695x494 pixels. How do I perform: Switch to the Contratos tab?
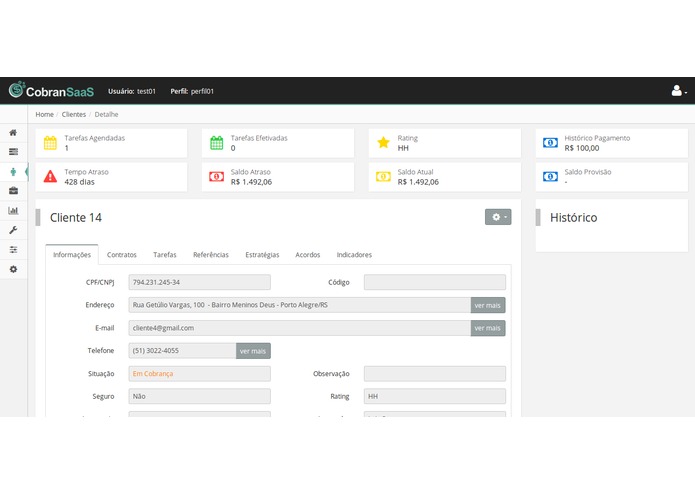(x=121, y=255)
